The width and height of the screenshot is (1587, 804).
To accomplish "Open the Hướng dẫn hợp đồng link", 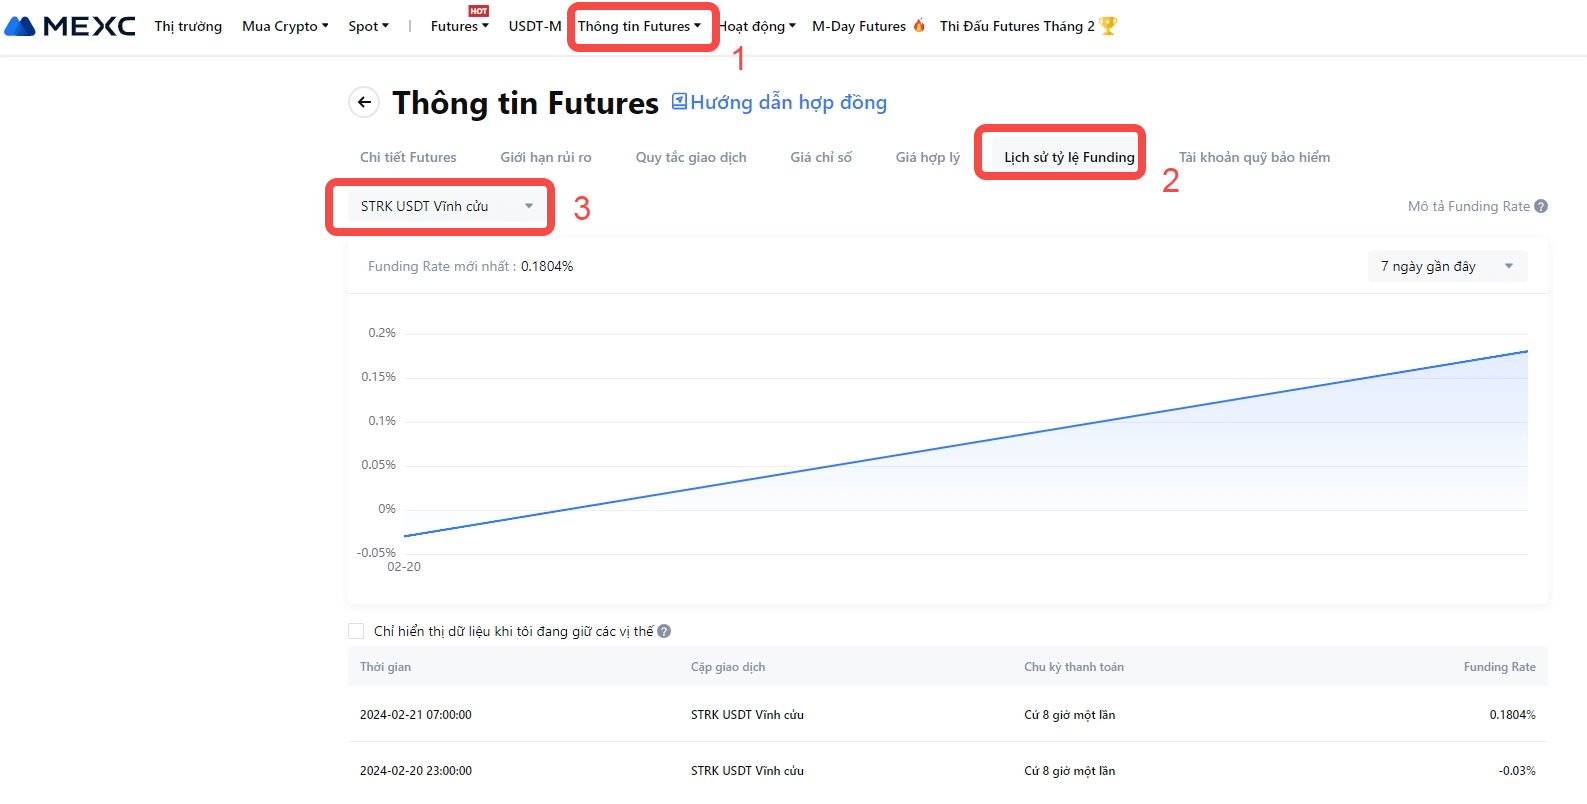I will point(788,102).
